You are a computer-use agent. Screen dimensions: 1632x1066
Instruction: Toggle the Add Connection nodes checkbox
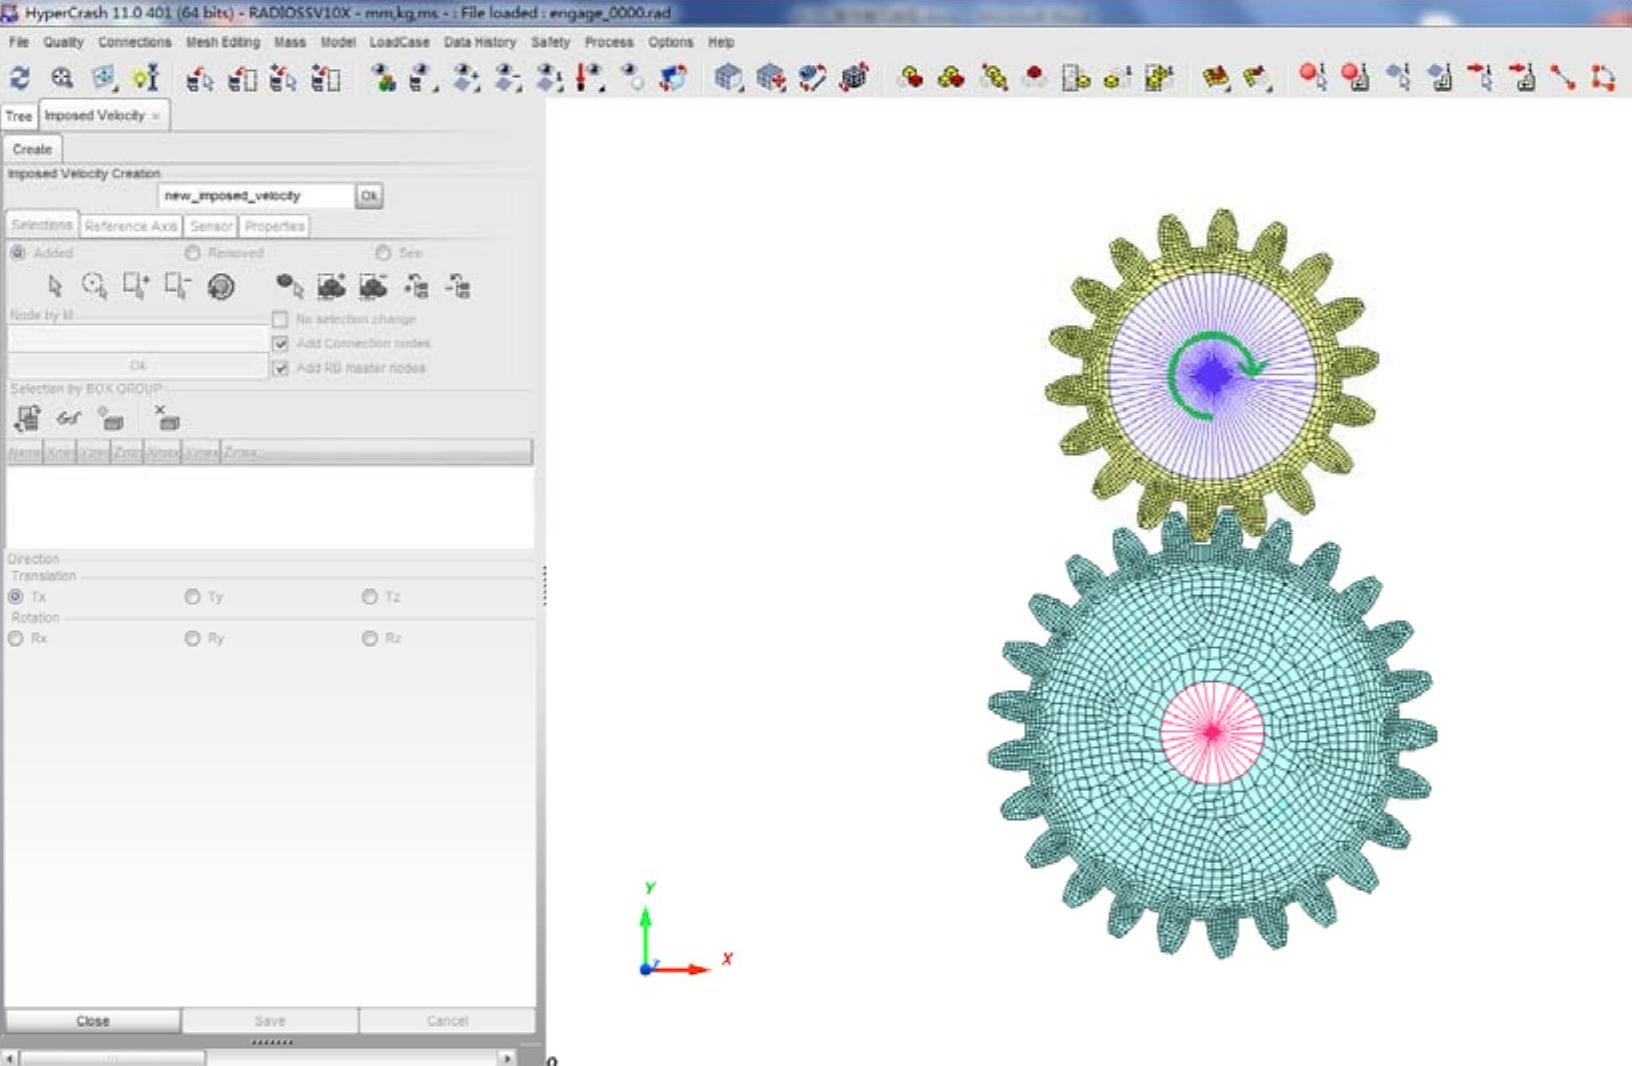280,344
